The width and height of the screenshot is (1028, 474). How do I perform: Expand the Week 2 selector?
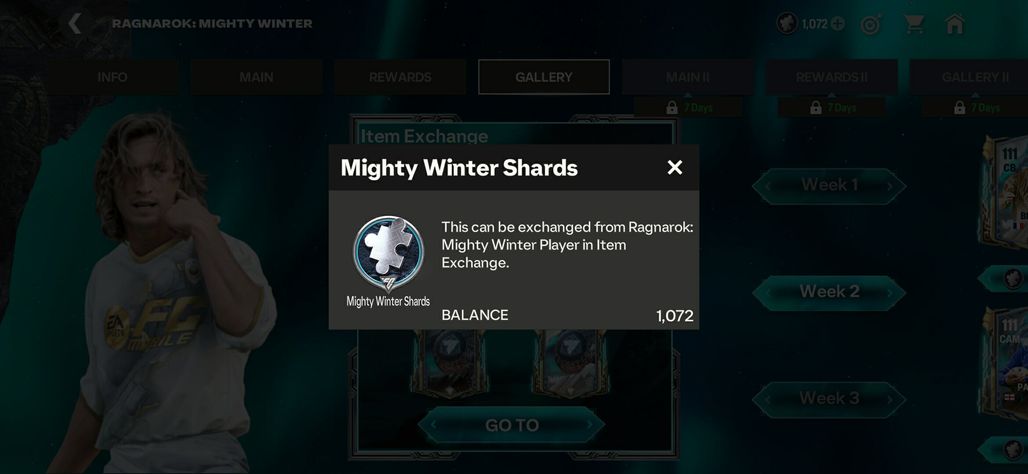(829, 292)
